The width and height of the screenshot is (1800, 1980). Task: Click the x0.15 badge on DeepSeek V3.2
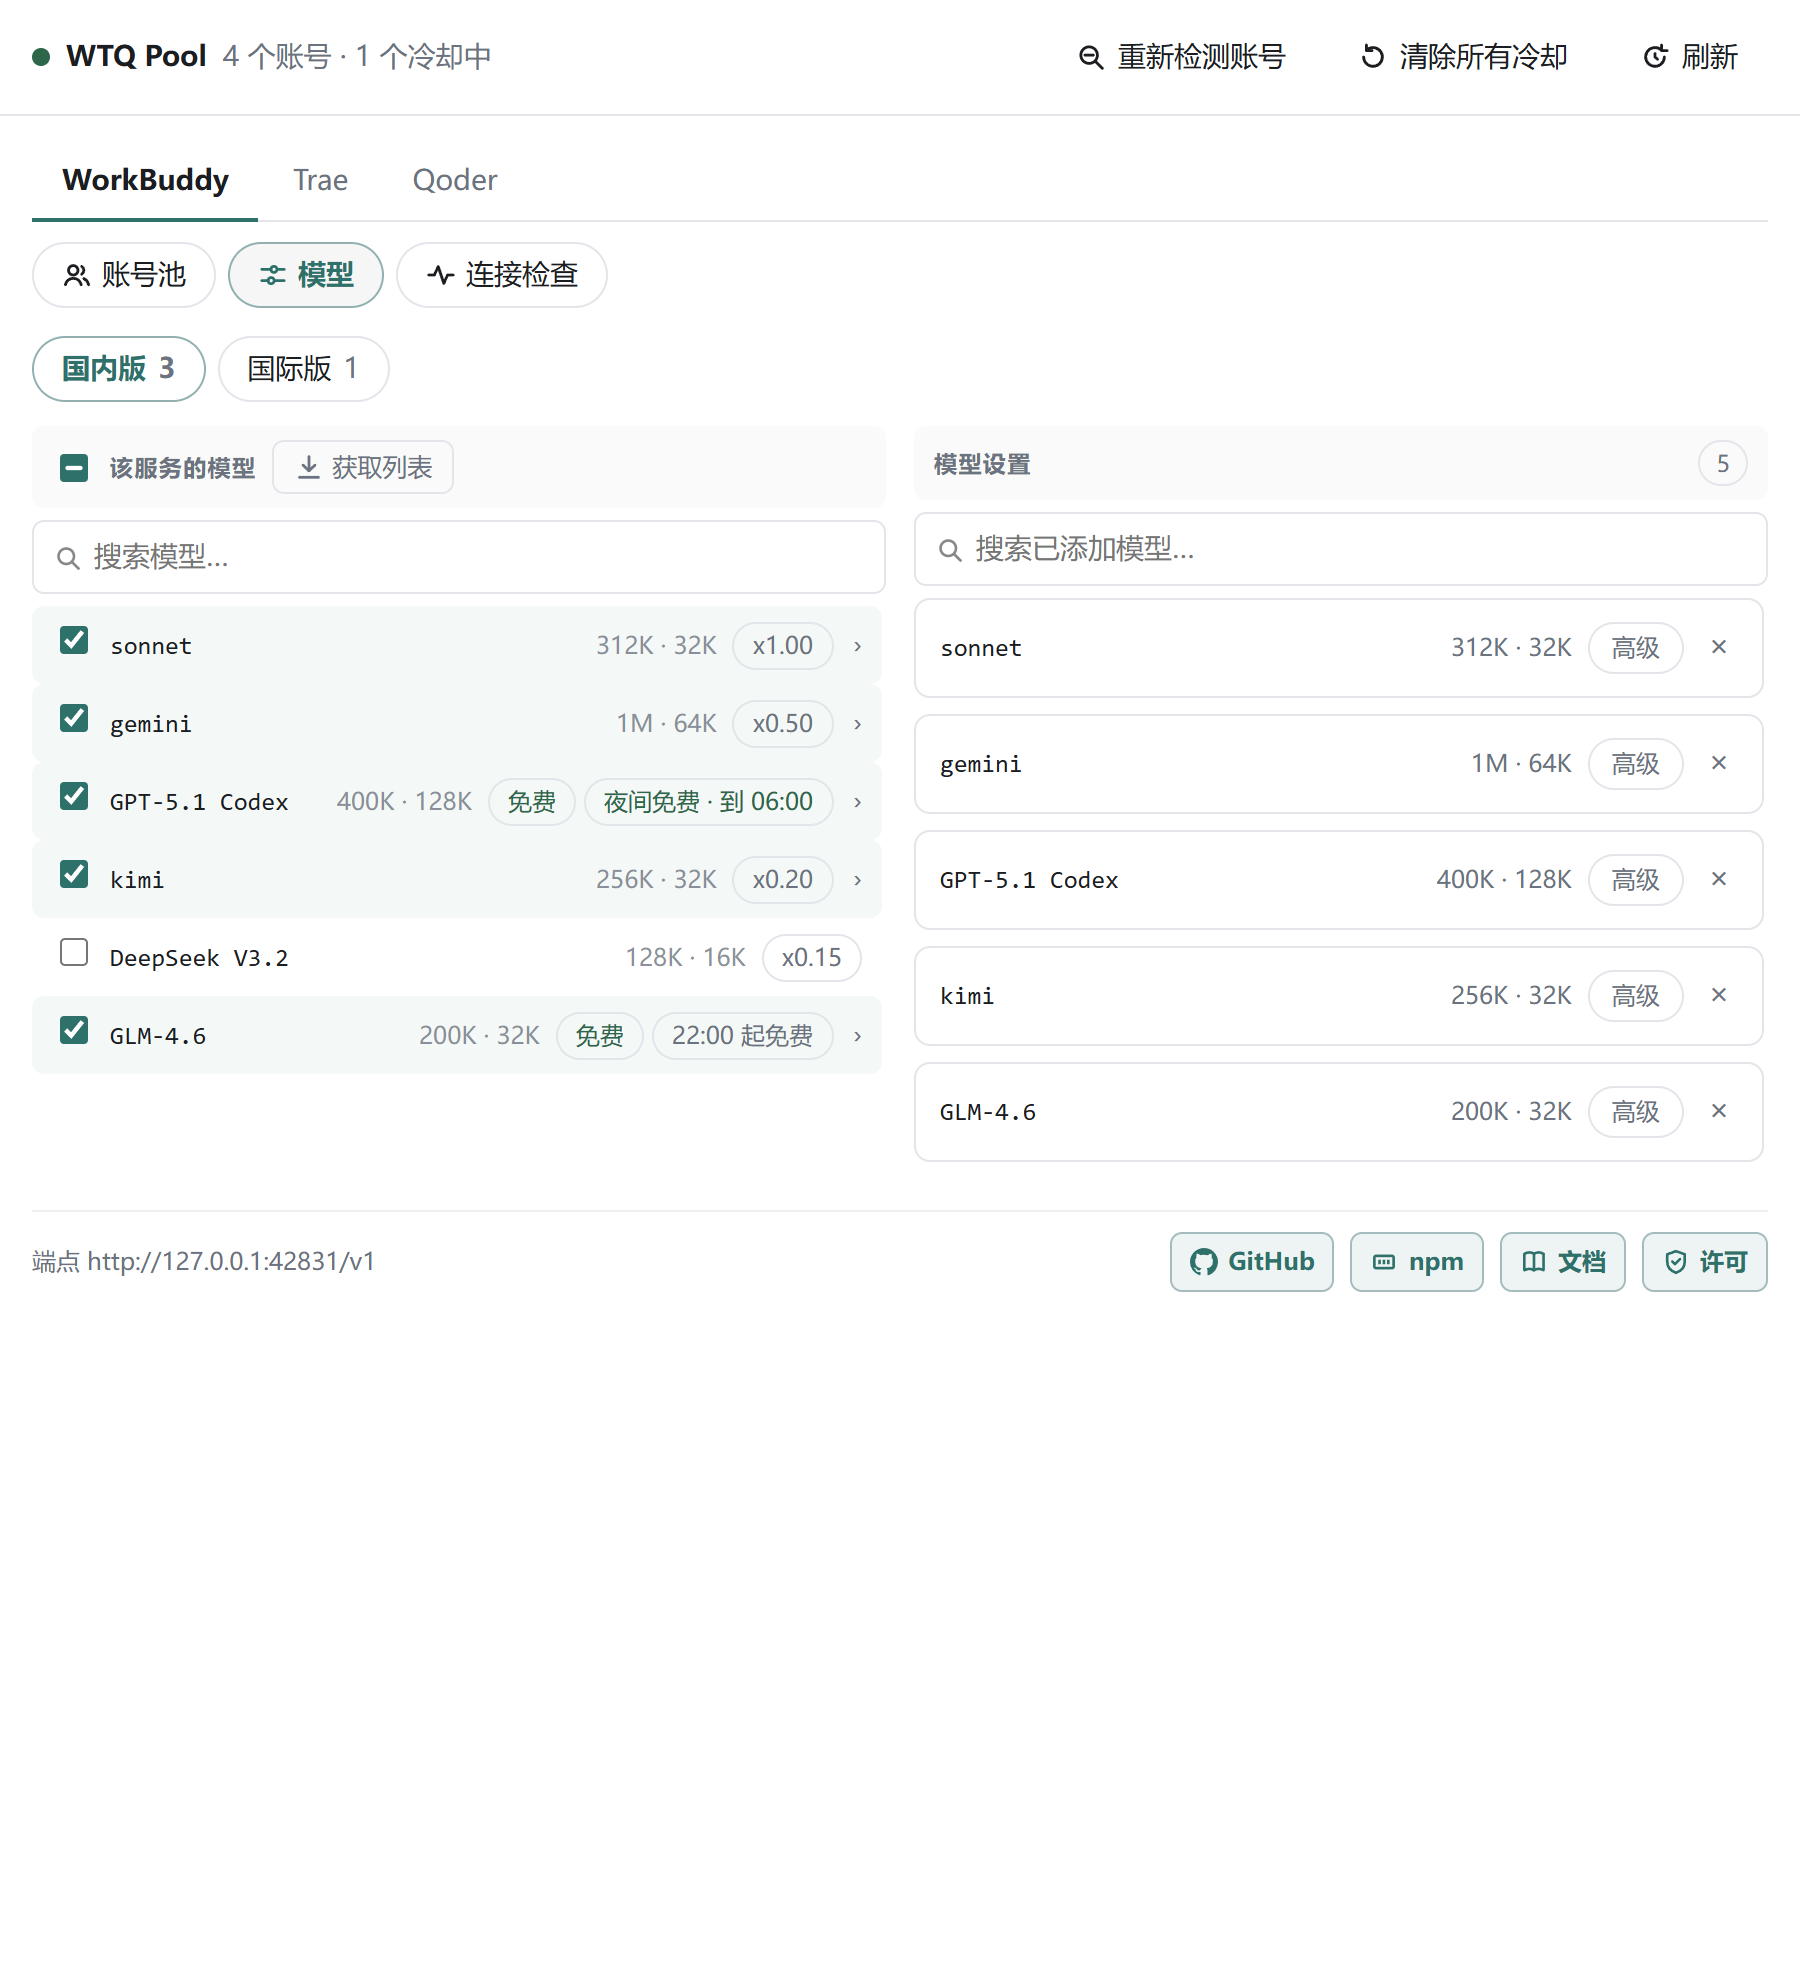pyautogui.click(x=812, y=958)
